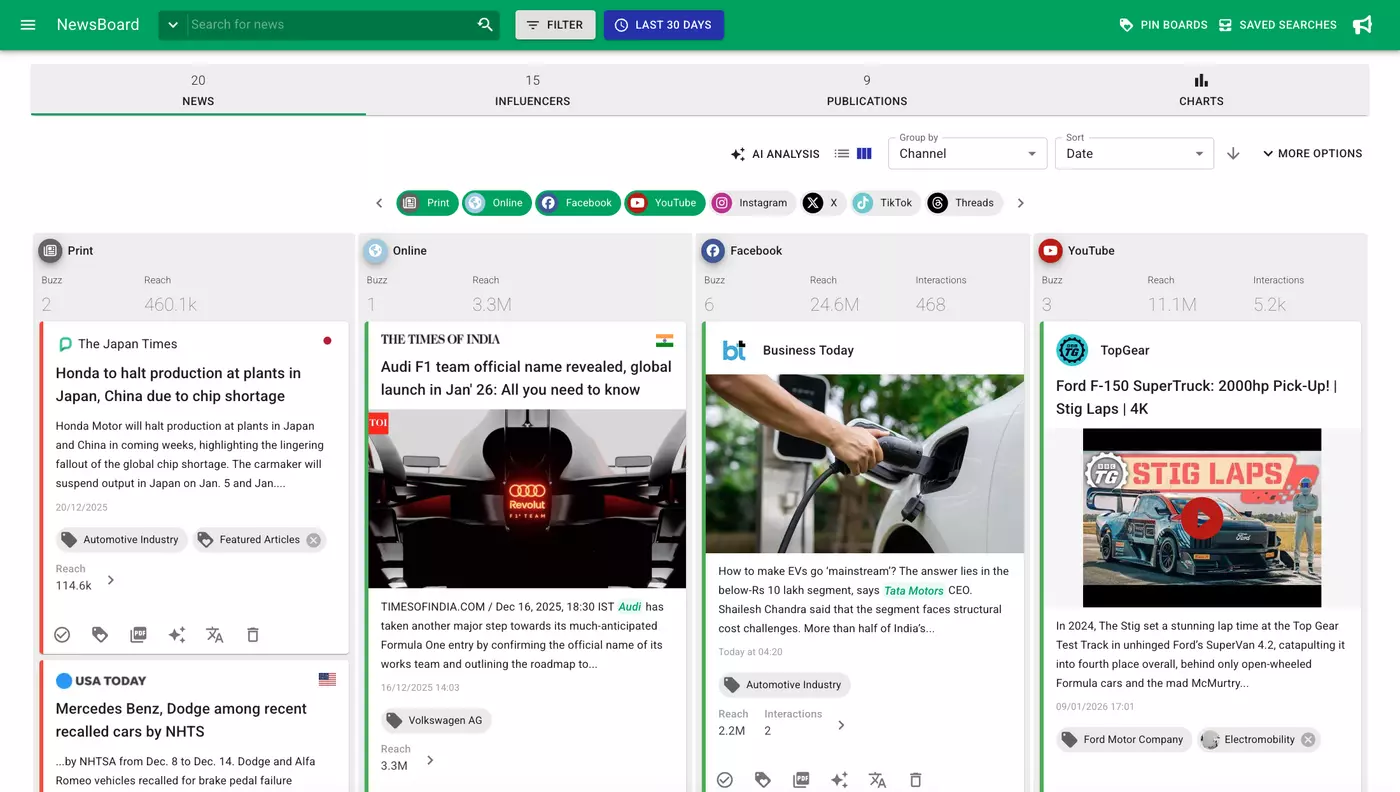The height and width of the screenshot is (792, 1400).
Task: Export Business Today post as PDF
Action: pyautogui.click(x=801, y=780)
